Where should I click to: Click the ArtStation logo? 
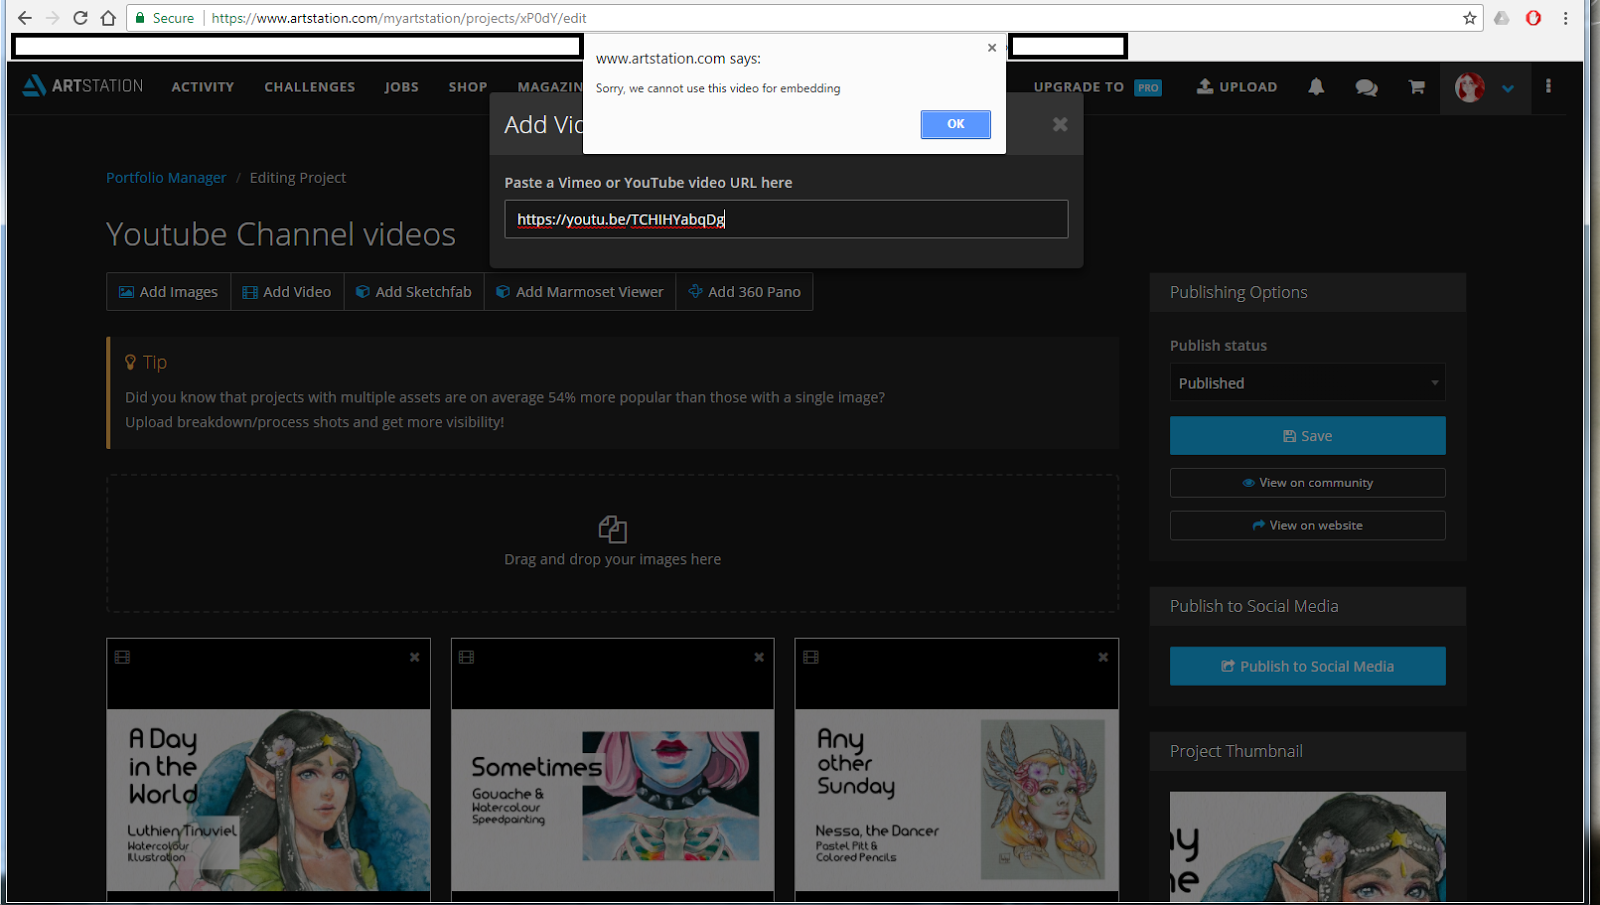83,86
